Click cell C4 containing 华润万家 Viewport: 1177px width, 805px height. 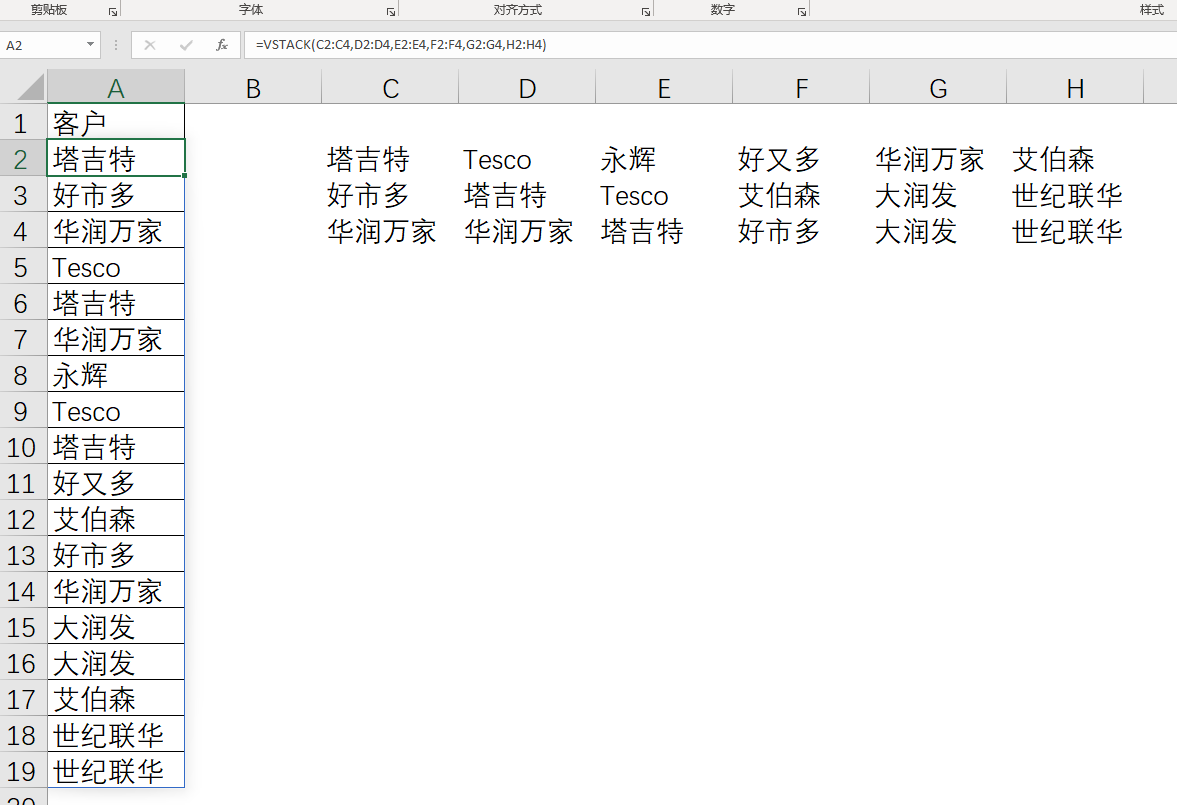click(390, 231)
